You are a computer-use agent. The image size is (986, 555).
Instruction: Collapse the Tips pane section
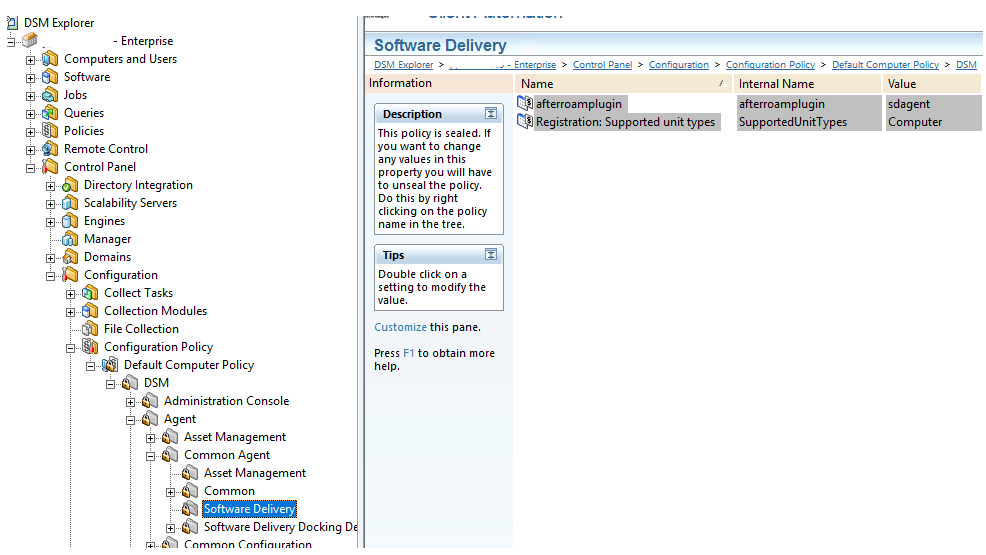[x=491, y=255]
